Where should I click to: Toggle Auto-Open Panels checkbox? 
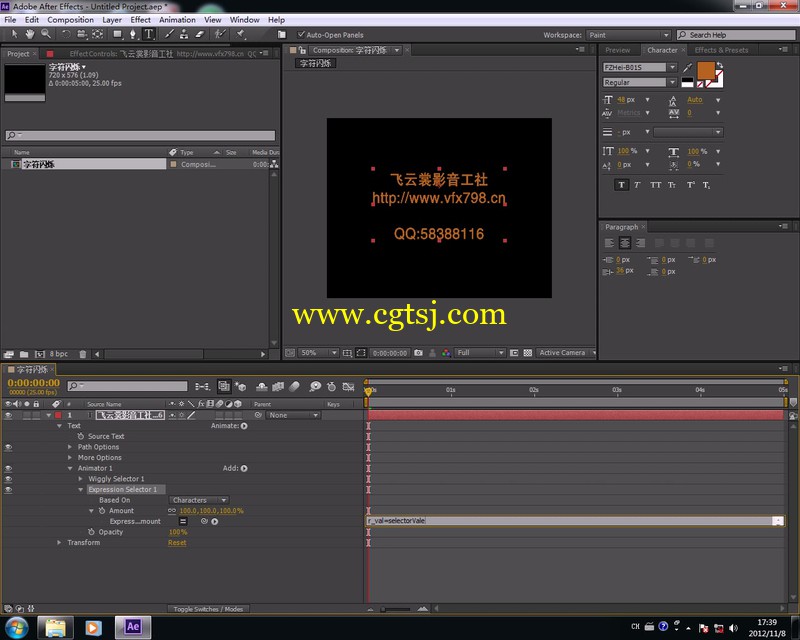pos(301,35)
